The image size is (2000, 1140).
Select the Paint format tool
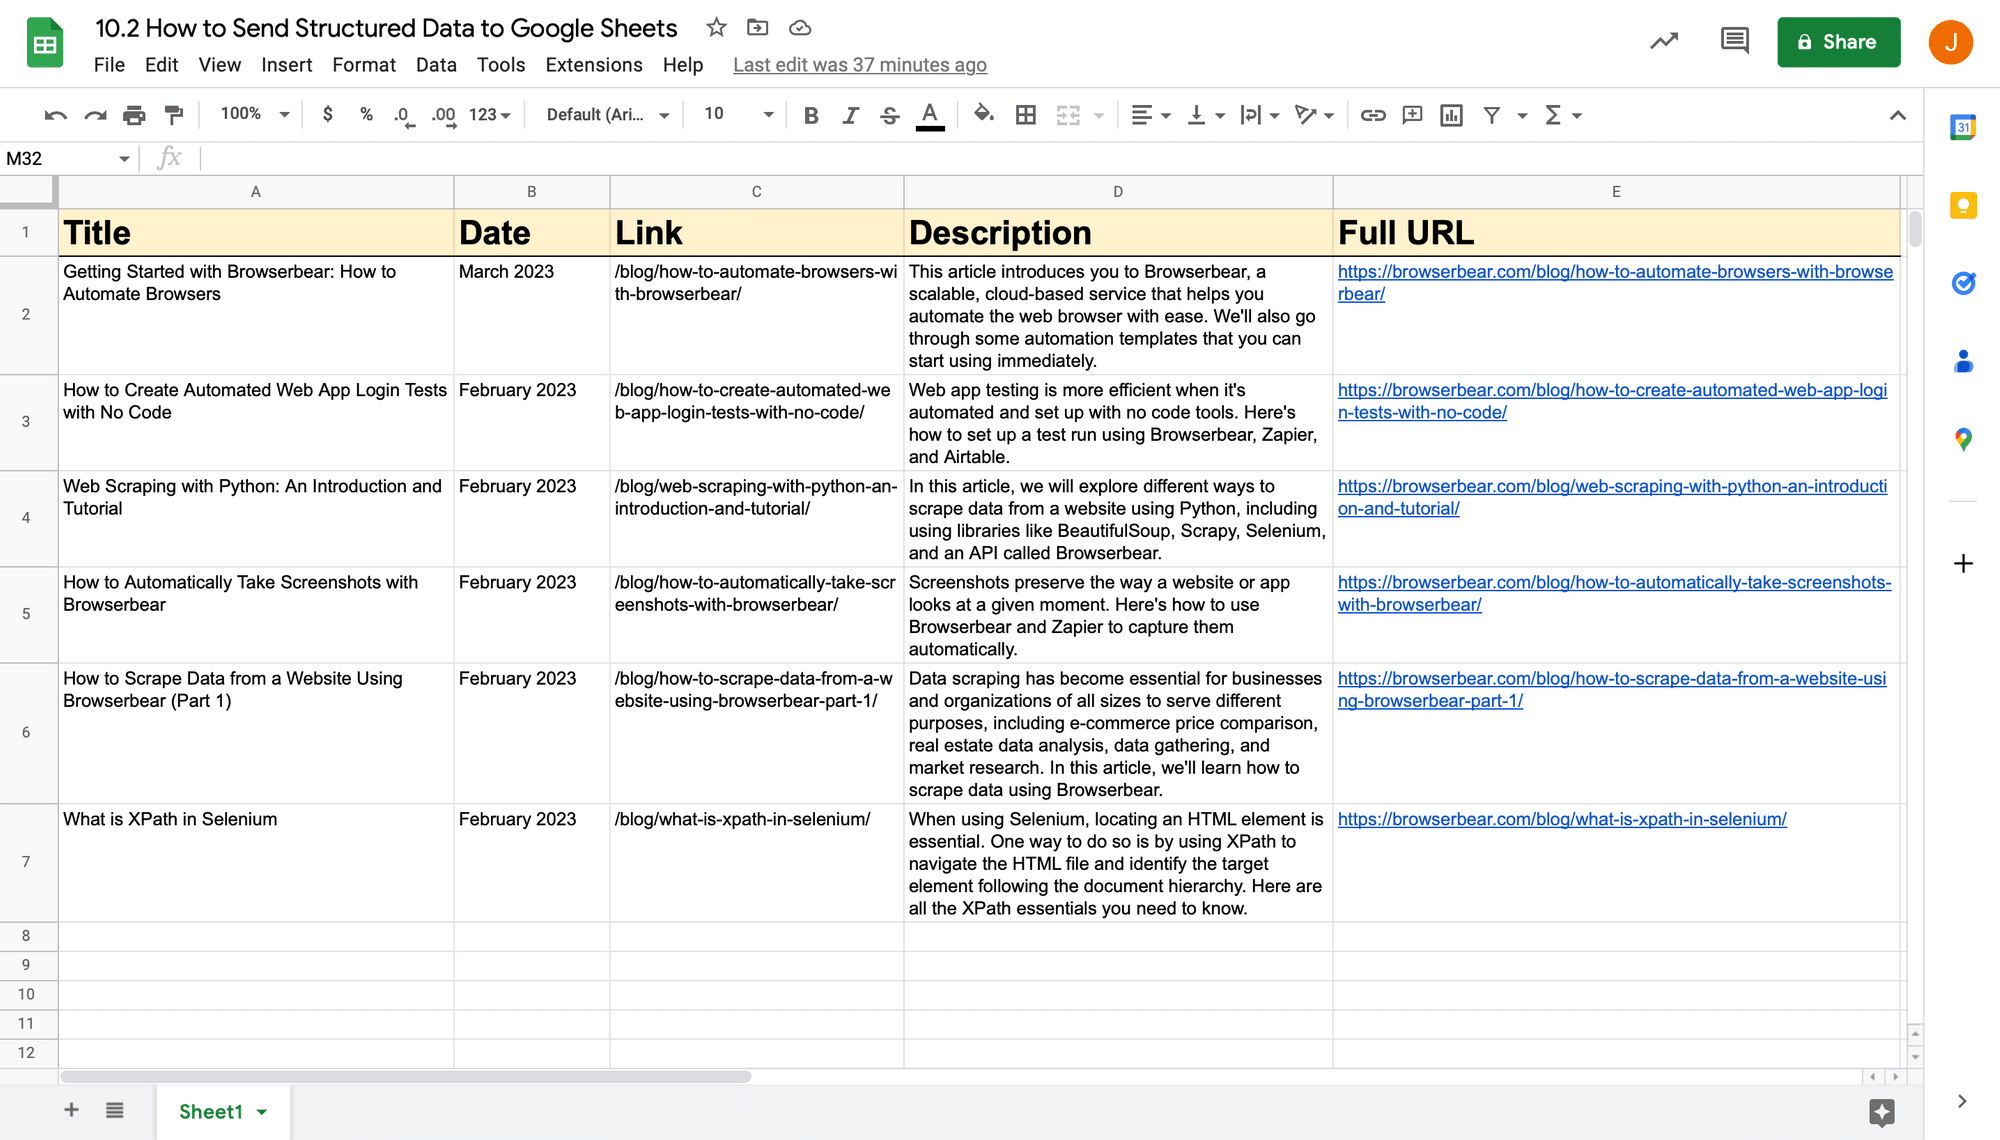coord(174,114)
